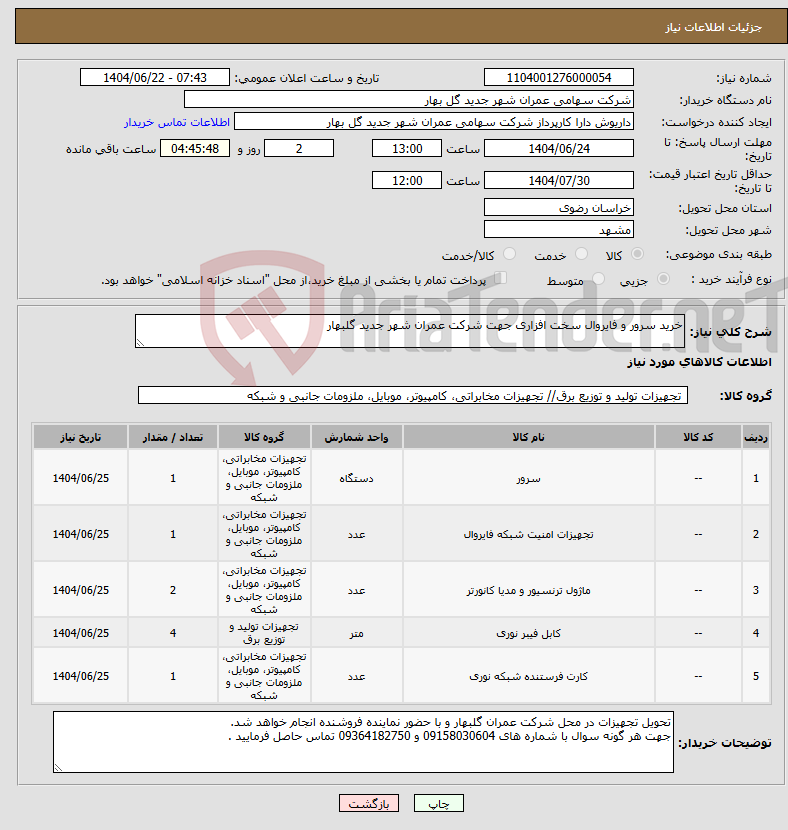Select the کالا/خدمت radio button
The image size is (788, 830).
click(x=510, y=254)
